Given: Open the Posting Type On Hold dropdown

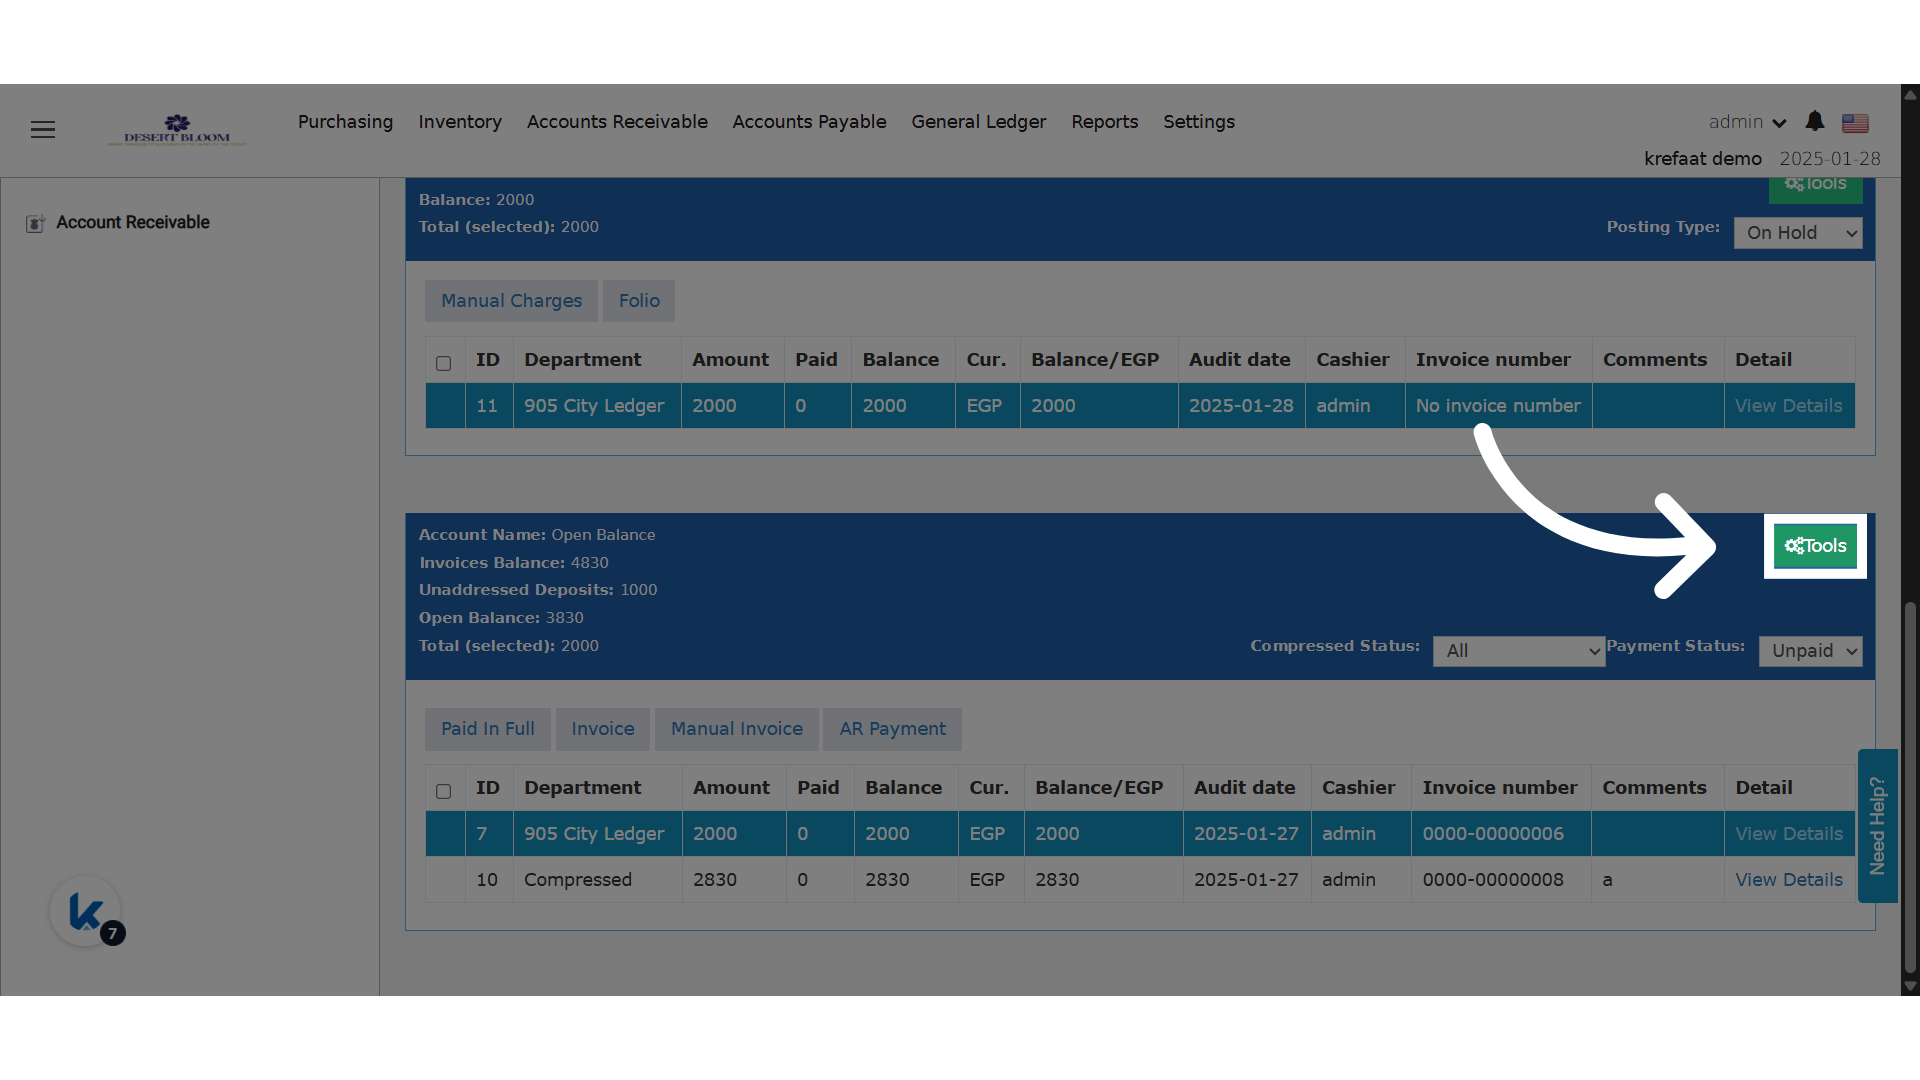Looking at the screenshot, I should pos(1797,233).
